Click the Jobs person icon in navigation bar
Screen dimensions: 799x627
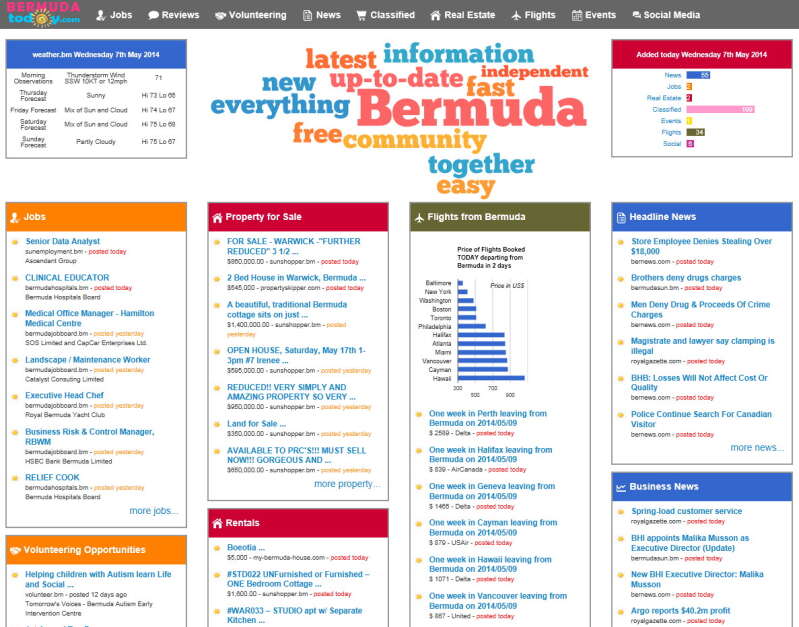[x=101, y=15]
